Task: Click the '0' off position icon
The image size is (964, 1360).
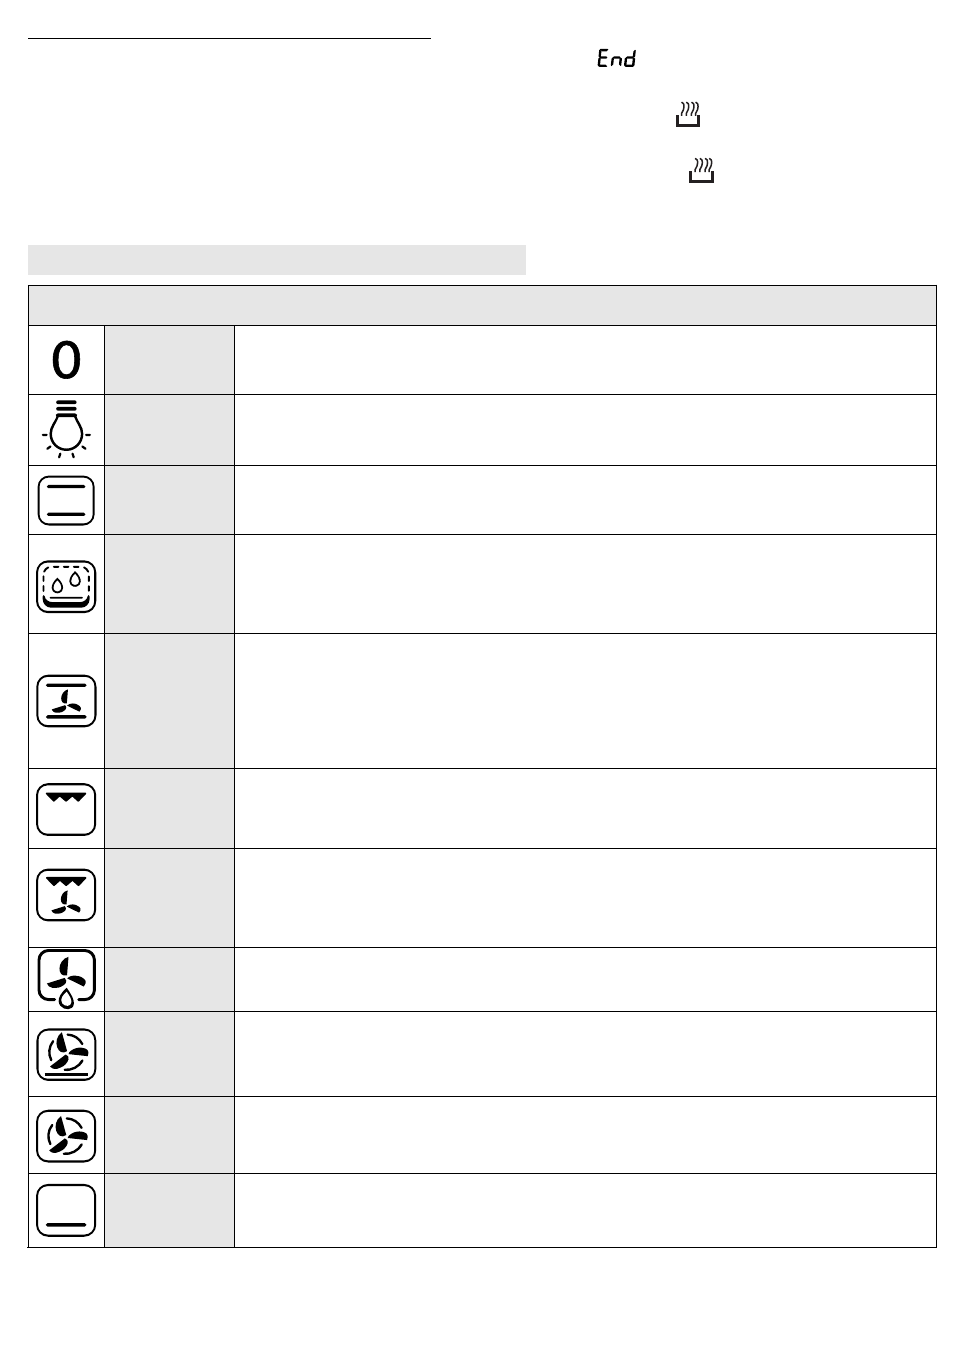Action: point(66,360)
